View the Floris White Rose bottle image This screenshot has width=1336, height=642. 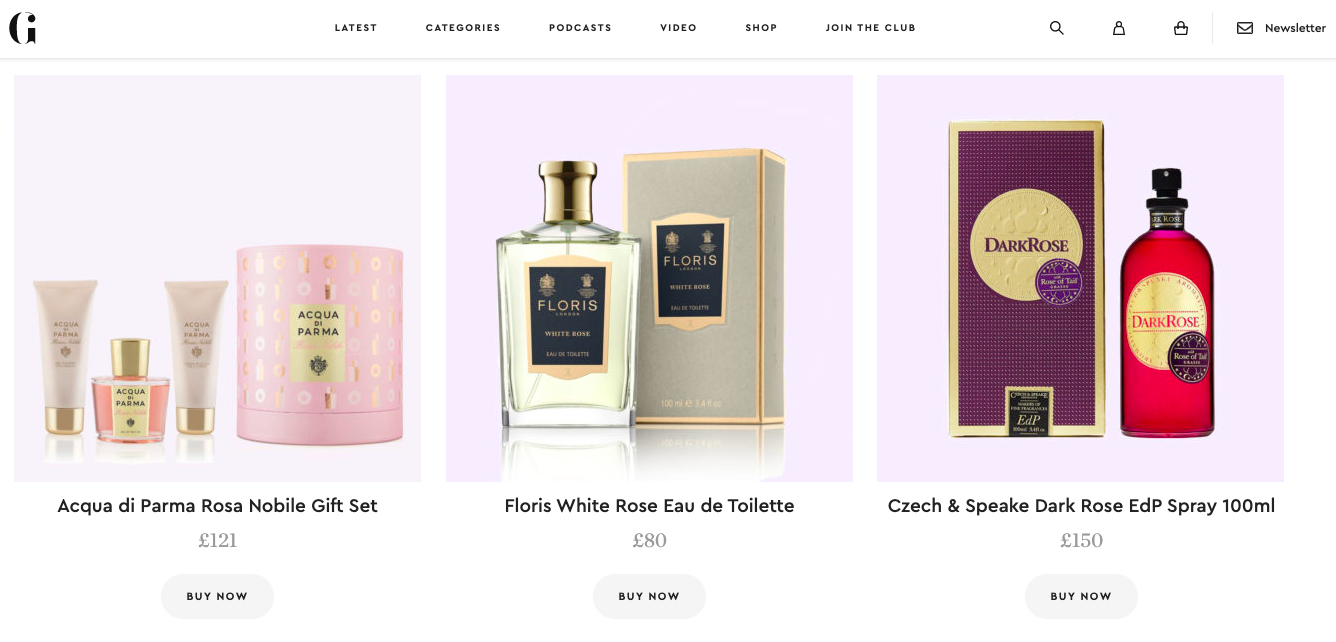point(649,278)
